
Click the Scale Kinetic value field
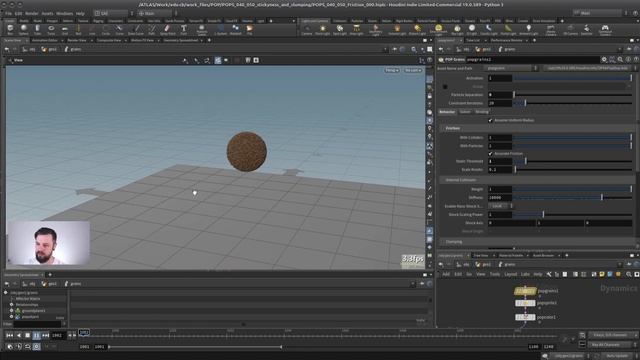[500, 169]
